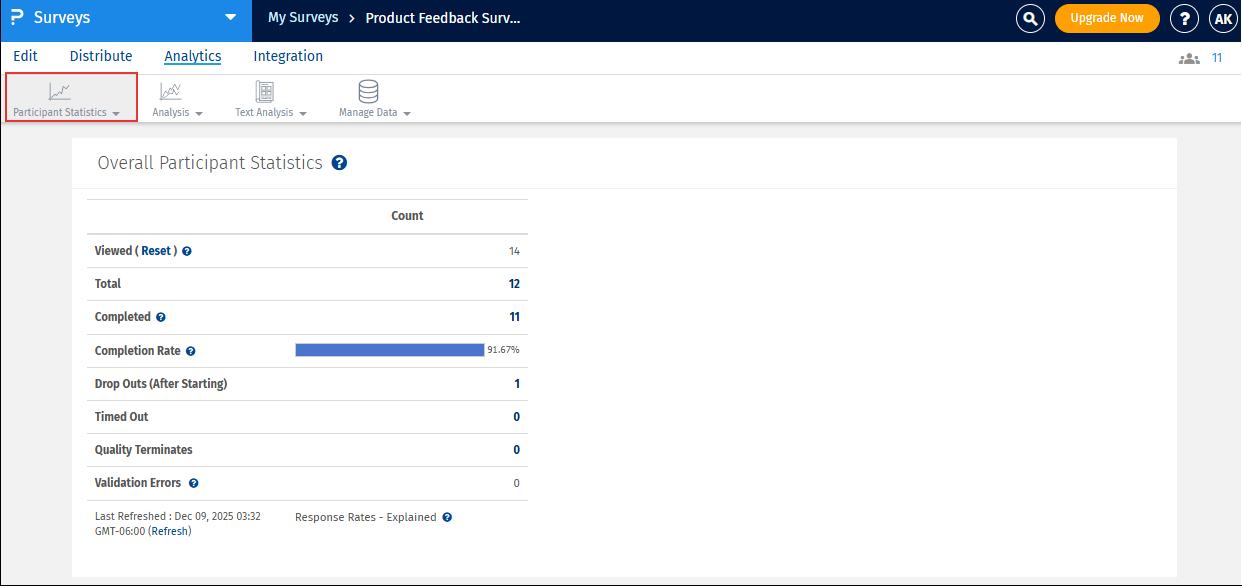Expand the Surveys product dropdown
The height and width of the screenshot is (586, 1242).
231,17
